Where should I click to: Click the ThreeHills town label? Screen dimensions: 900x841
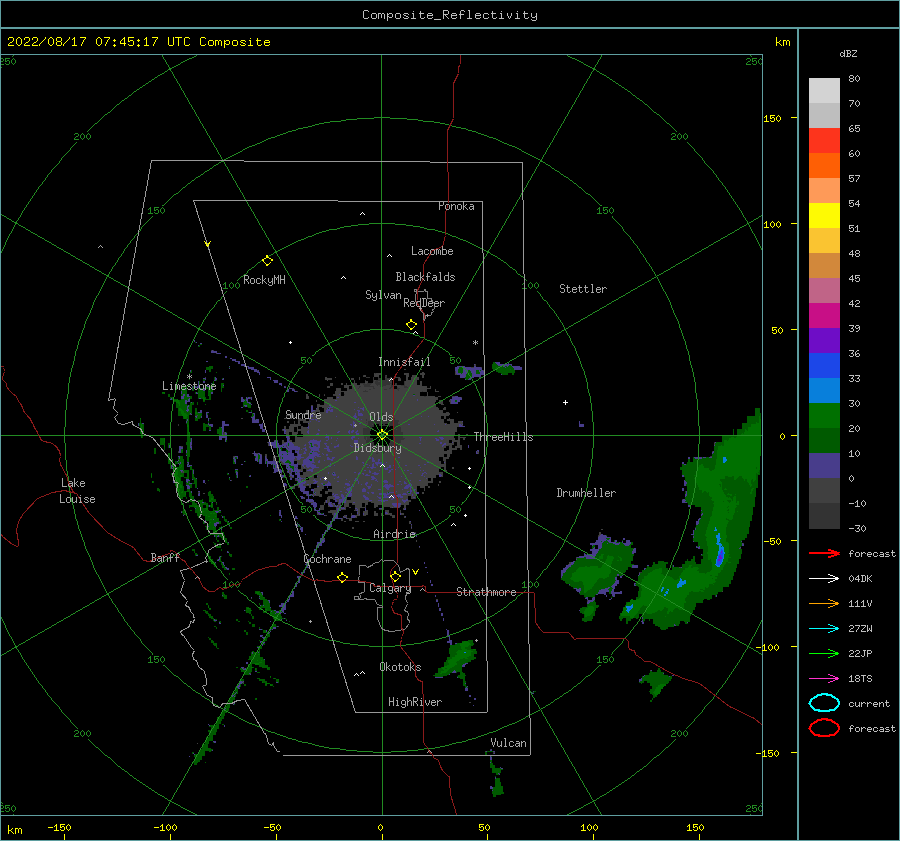[503, 437]
